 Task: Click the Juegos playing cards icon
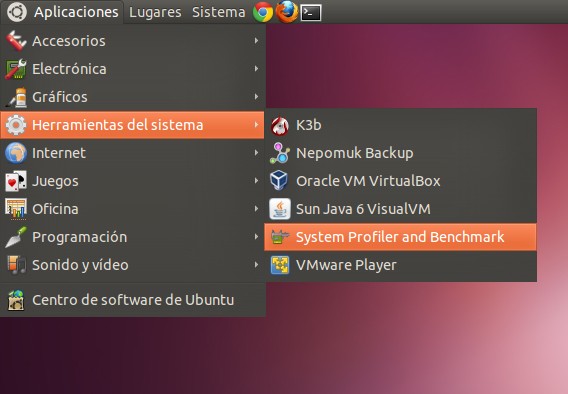point(16,181)
